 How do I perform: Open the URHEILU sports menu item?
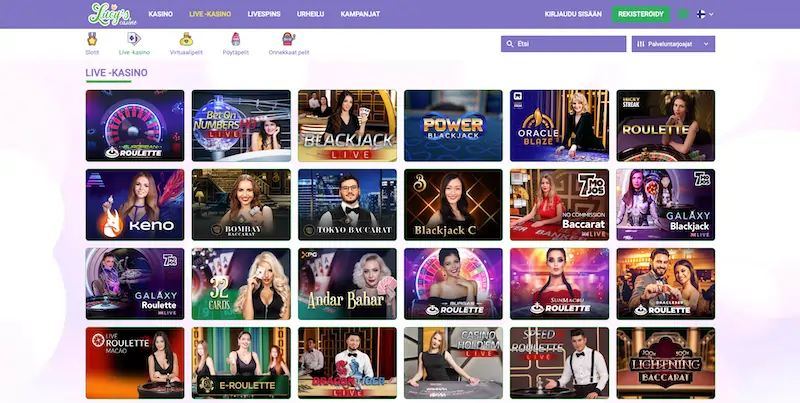pos(310,14)
